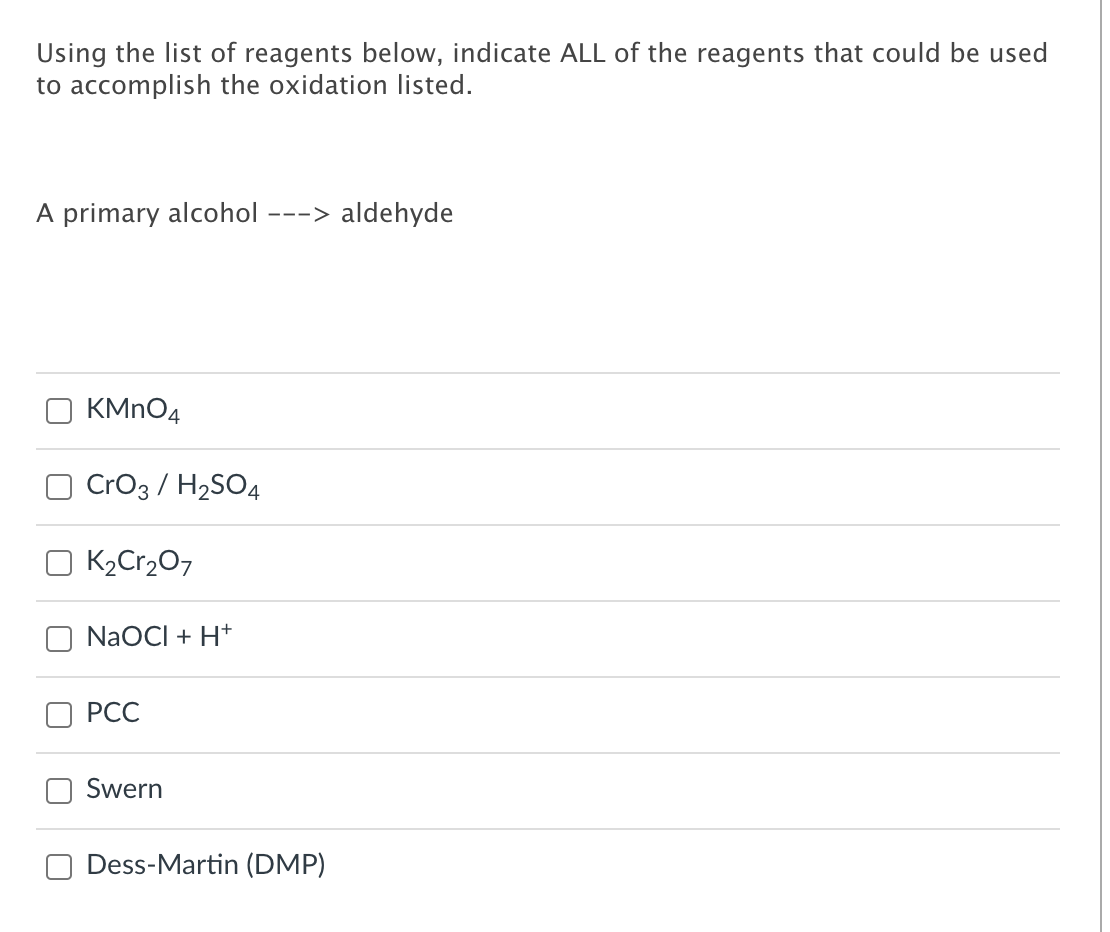Check the K2Cr2O7 checkbox

click(58, 563)
